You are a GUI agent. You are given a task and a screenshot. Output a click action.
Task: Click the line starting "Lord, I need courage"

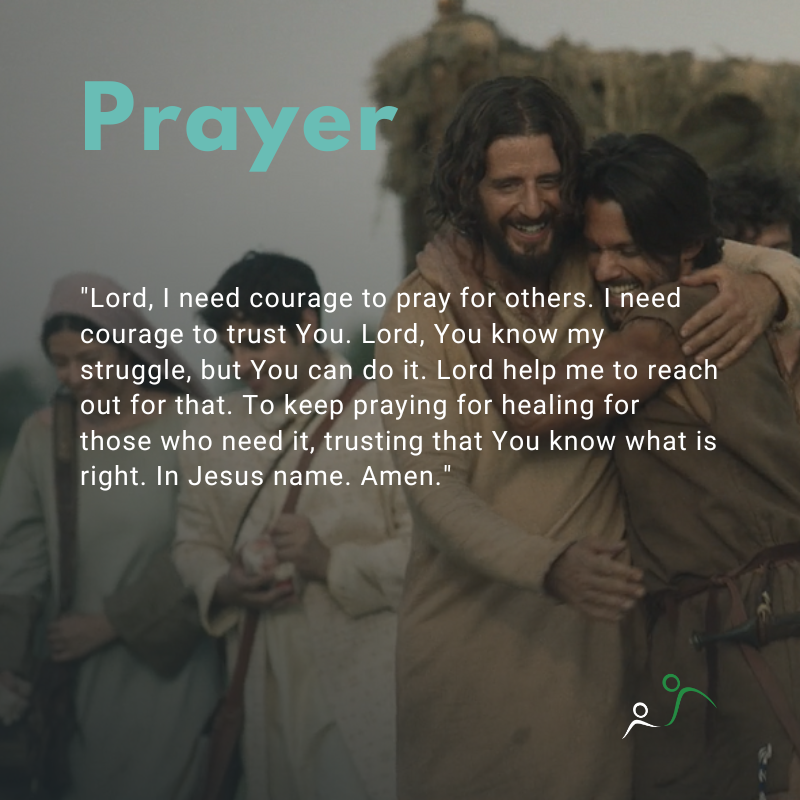tap(381, 298)
